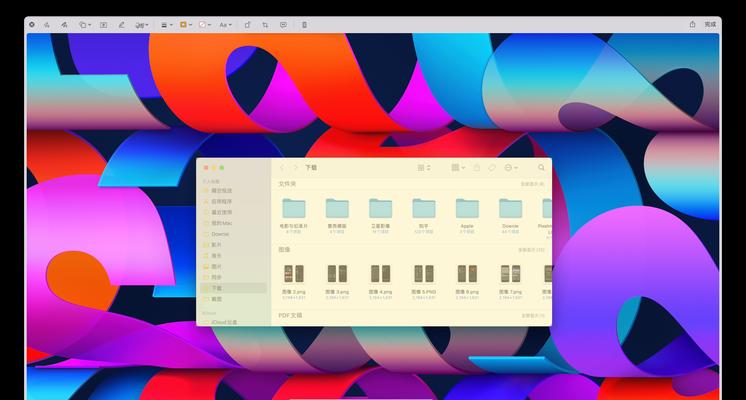Screen dimensions: 746x400
Task: Click the Finder tag icon
Action: pos(492,168)
